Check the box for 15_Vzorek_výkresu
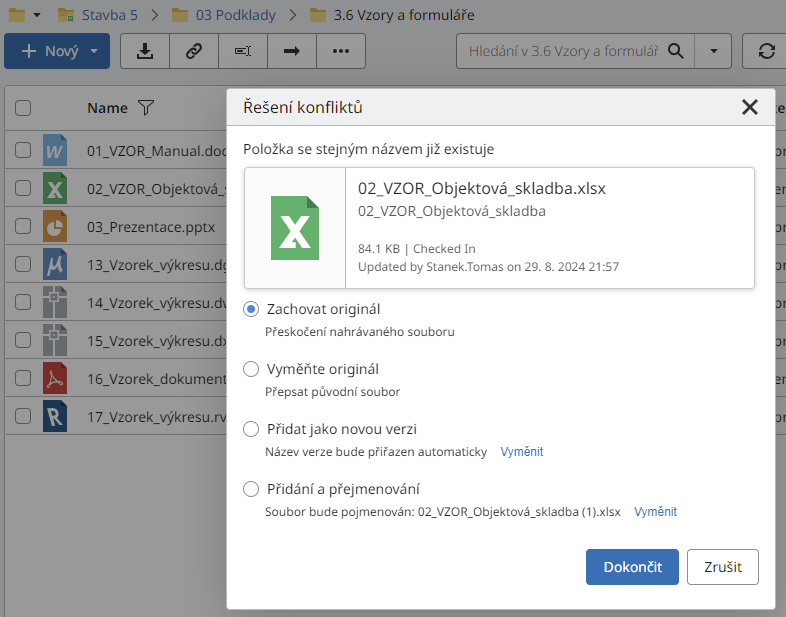This screenshot has width=786, height=617. pyautogui.click(x=23, y=340)
